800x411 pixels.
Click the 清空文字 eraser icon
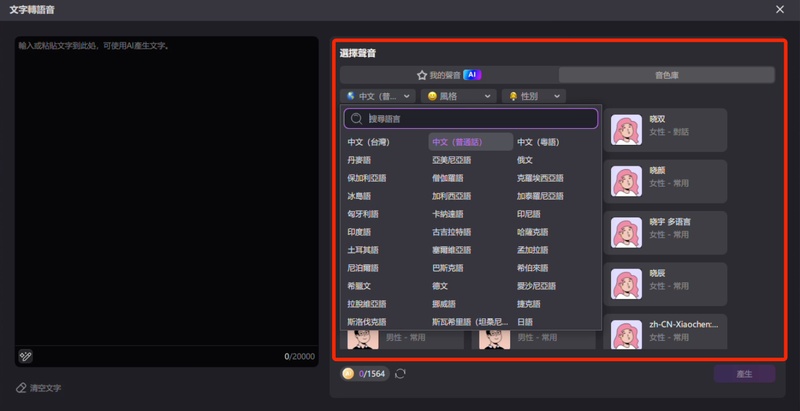[x=21, y=388]
